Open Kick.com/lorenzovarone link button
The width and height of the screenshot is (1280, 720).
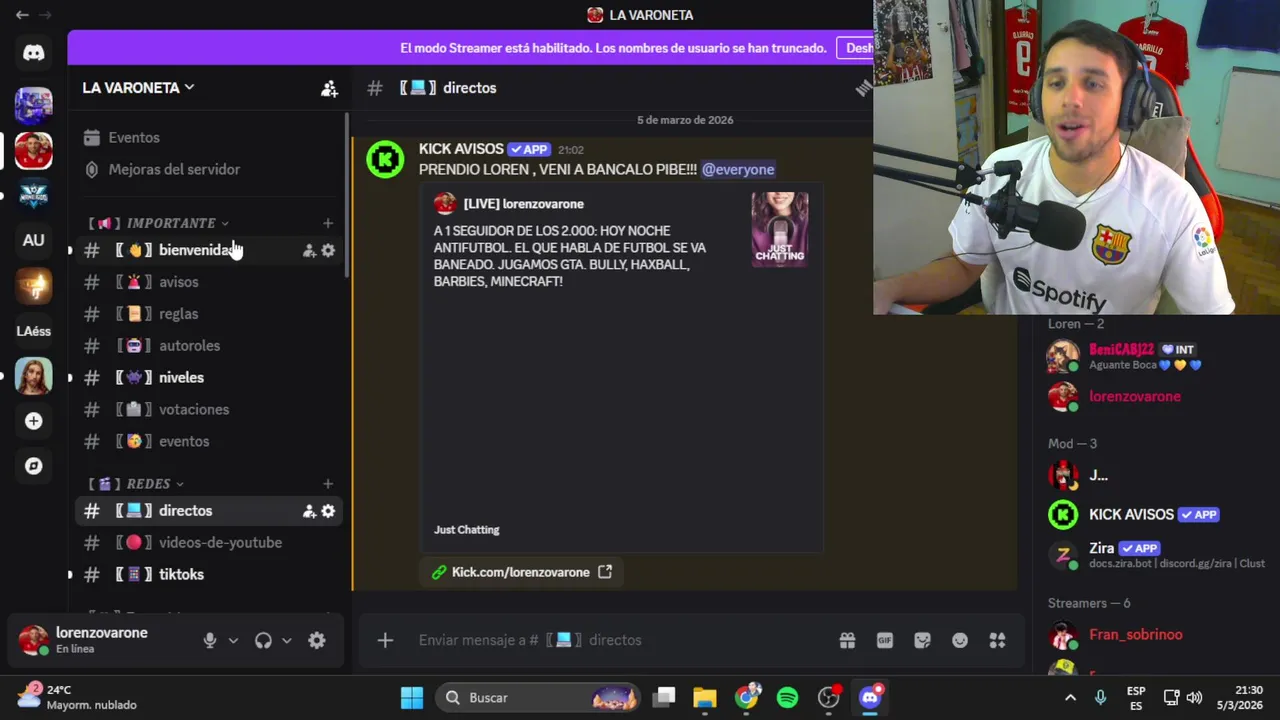pyautogui.click(x=521, y=572)
